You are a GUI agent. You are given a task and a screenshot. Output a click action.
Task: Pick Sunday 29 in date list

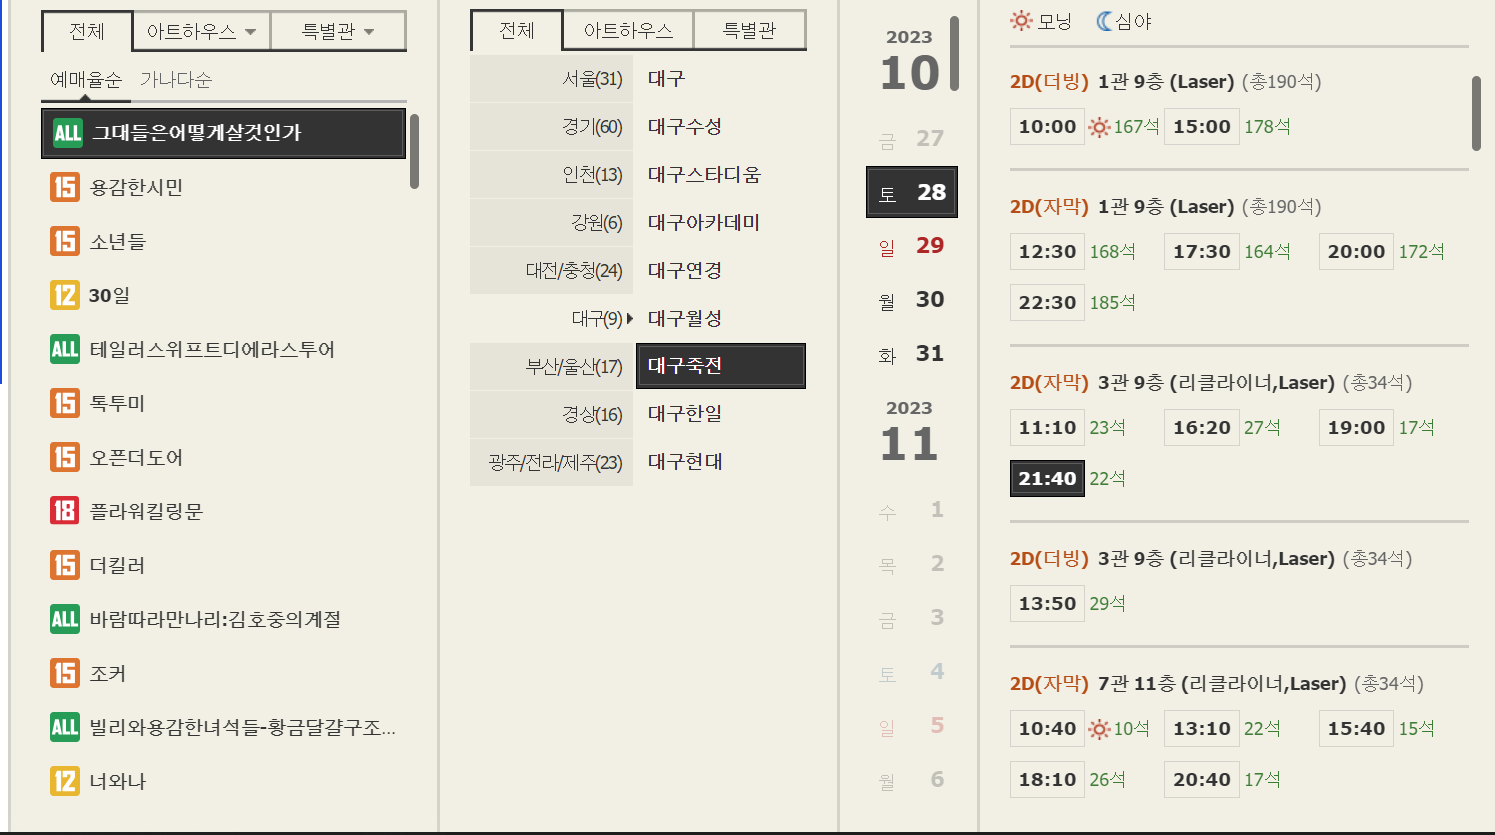tap(911, 246)
